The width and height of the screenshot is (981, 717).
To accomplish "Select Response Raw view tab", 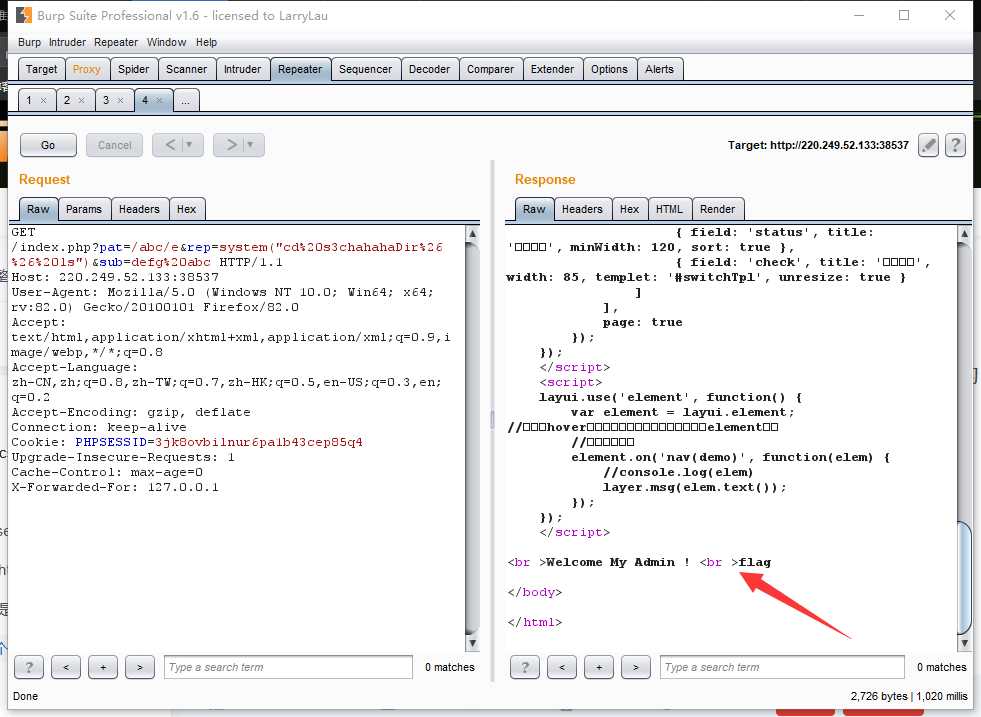I will pyautogui.click(x=534, y=209).
